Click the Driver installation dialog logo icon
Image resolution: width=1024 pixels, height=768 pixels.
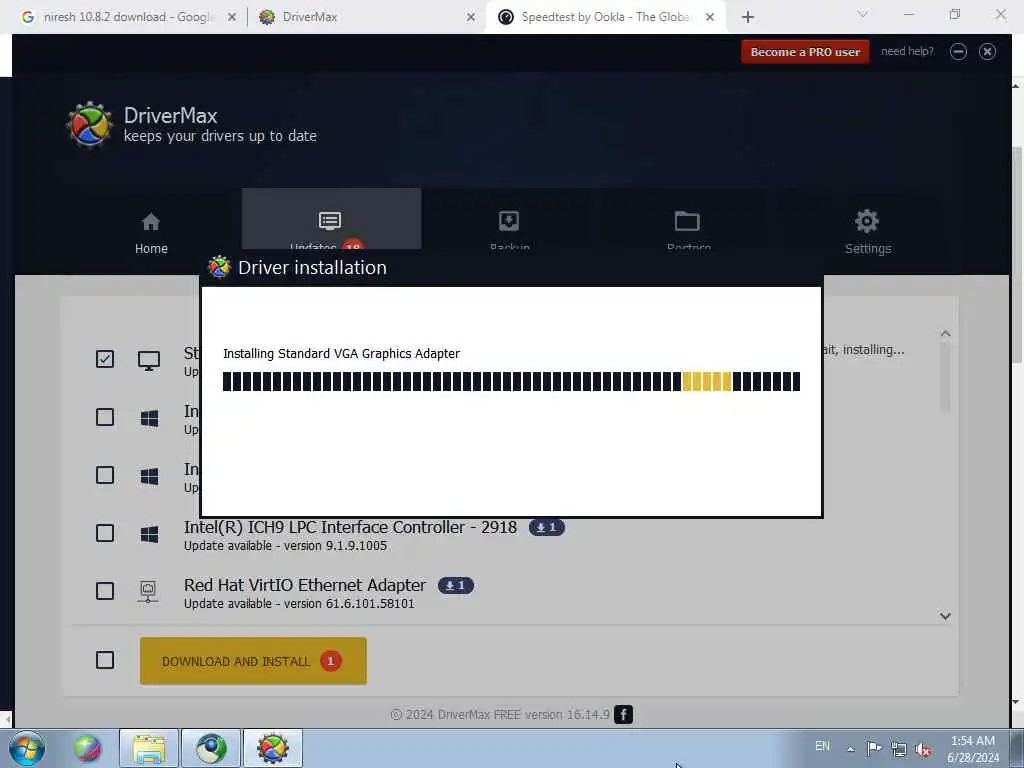(219, 267)
